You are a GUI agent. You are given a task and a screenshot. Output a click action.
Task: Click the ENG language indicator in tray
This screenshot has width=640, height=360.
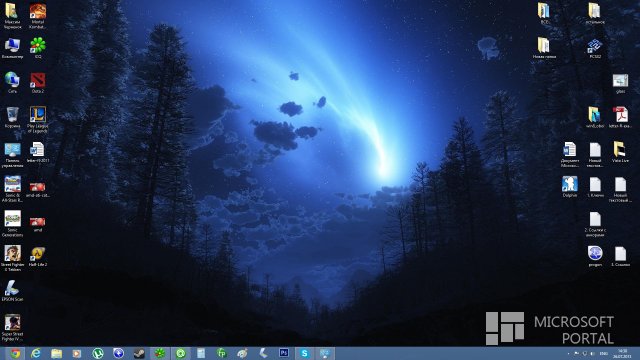coord(604,353)
